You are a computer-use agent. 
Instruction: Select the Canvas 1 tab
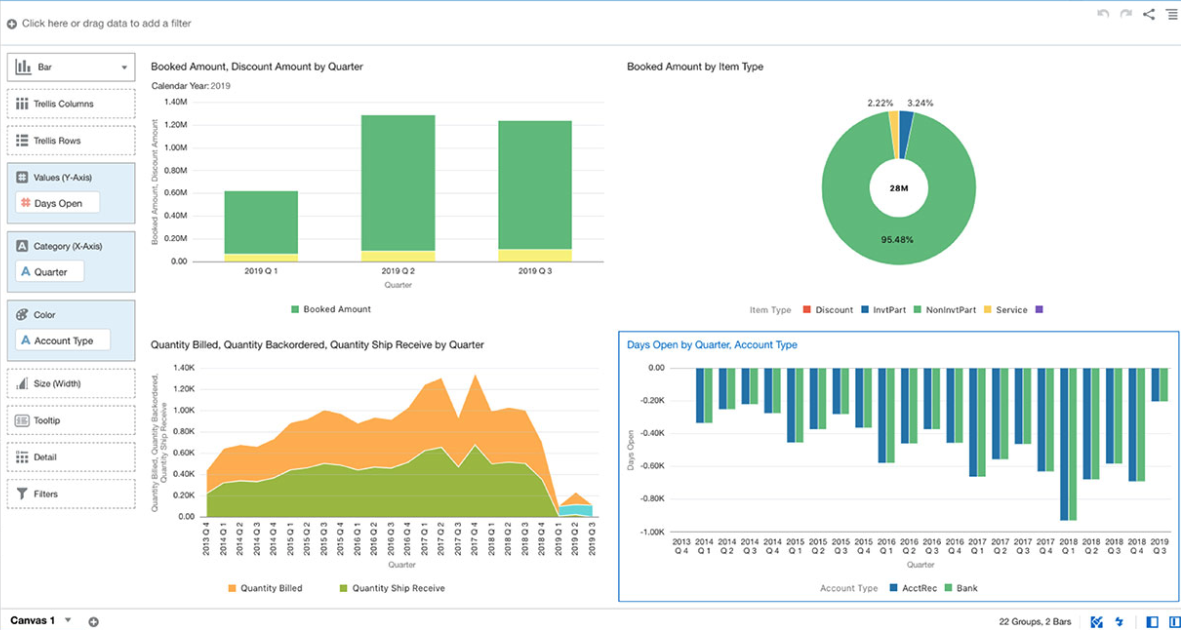(x=32, y=620)
